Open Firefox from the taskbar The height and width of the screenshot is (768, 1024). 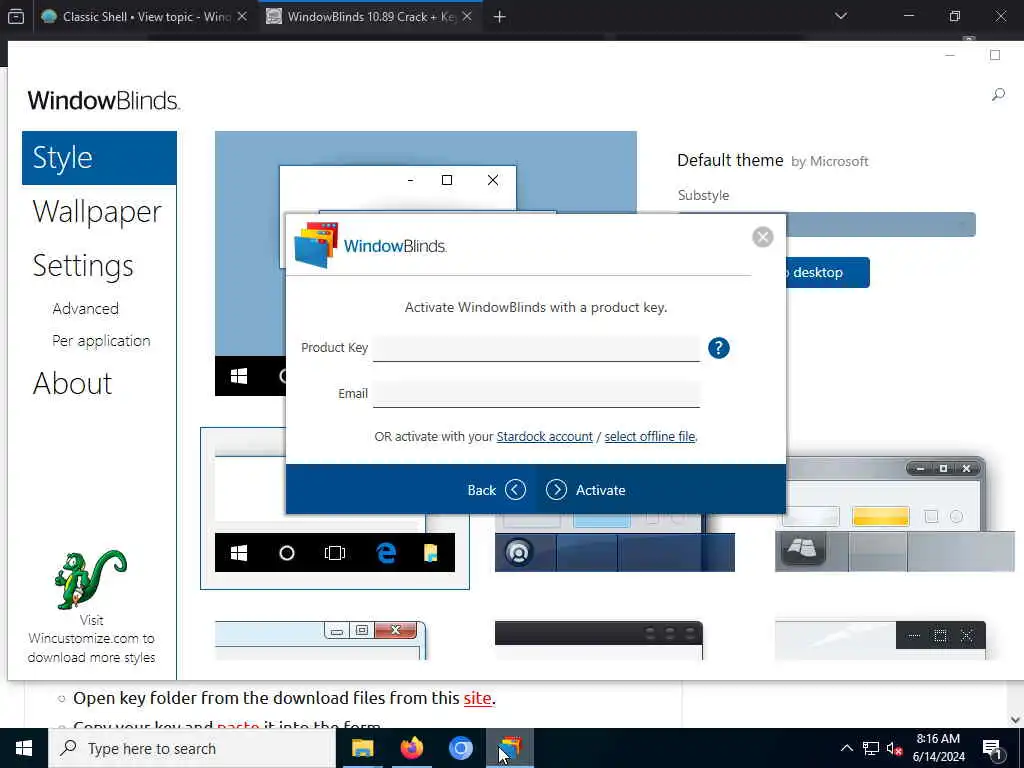(x=411, y=748)
